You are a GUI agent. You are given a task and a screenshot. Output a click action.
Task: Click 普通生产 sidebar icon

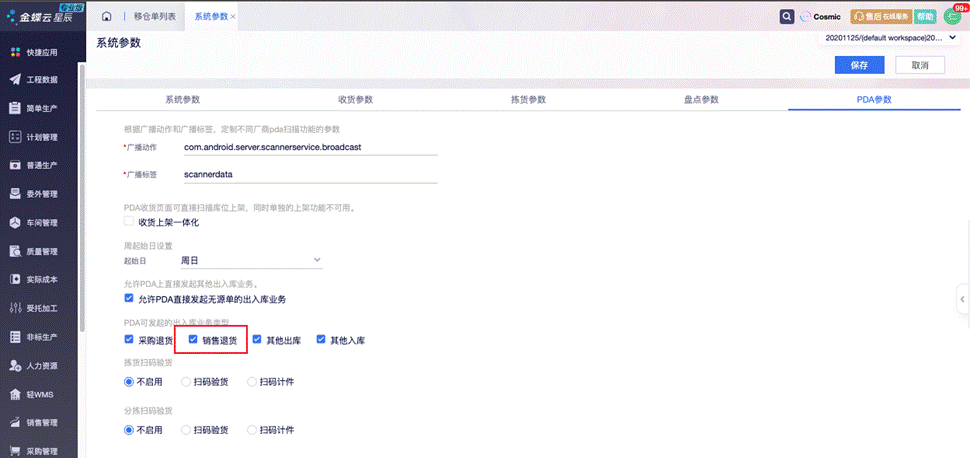coord(15,165)
